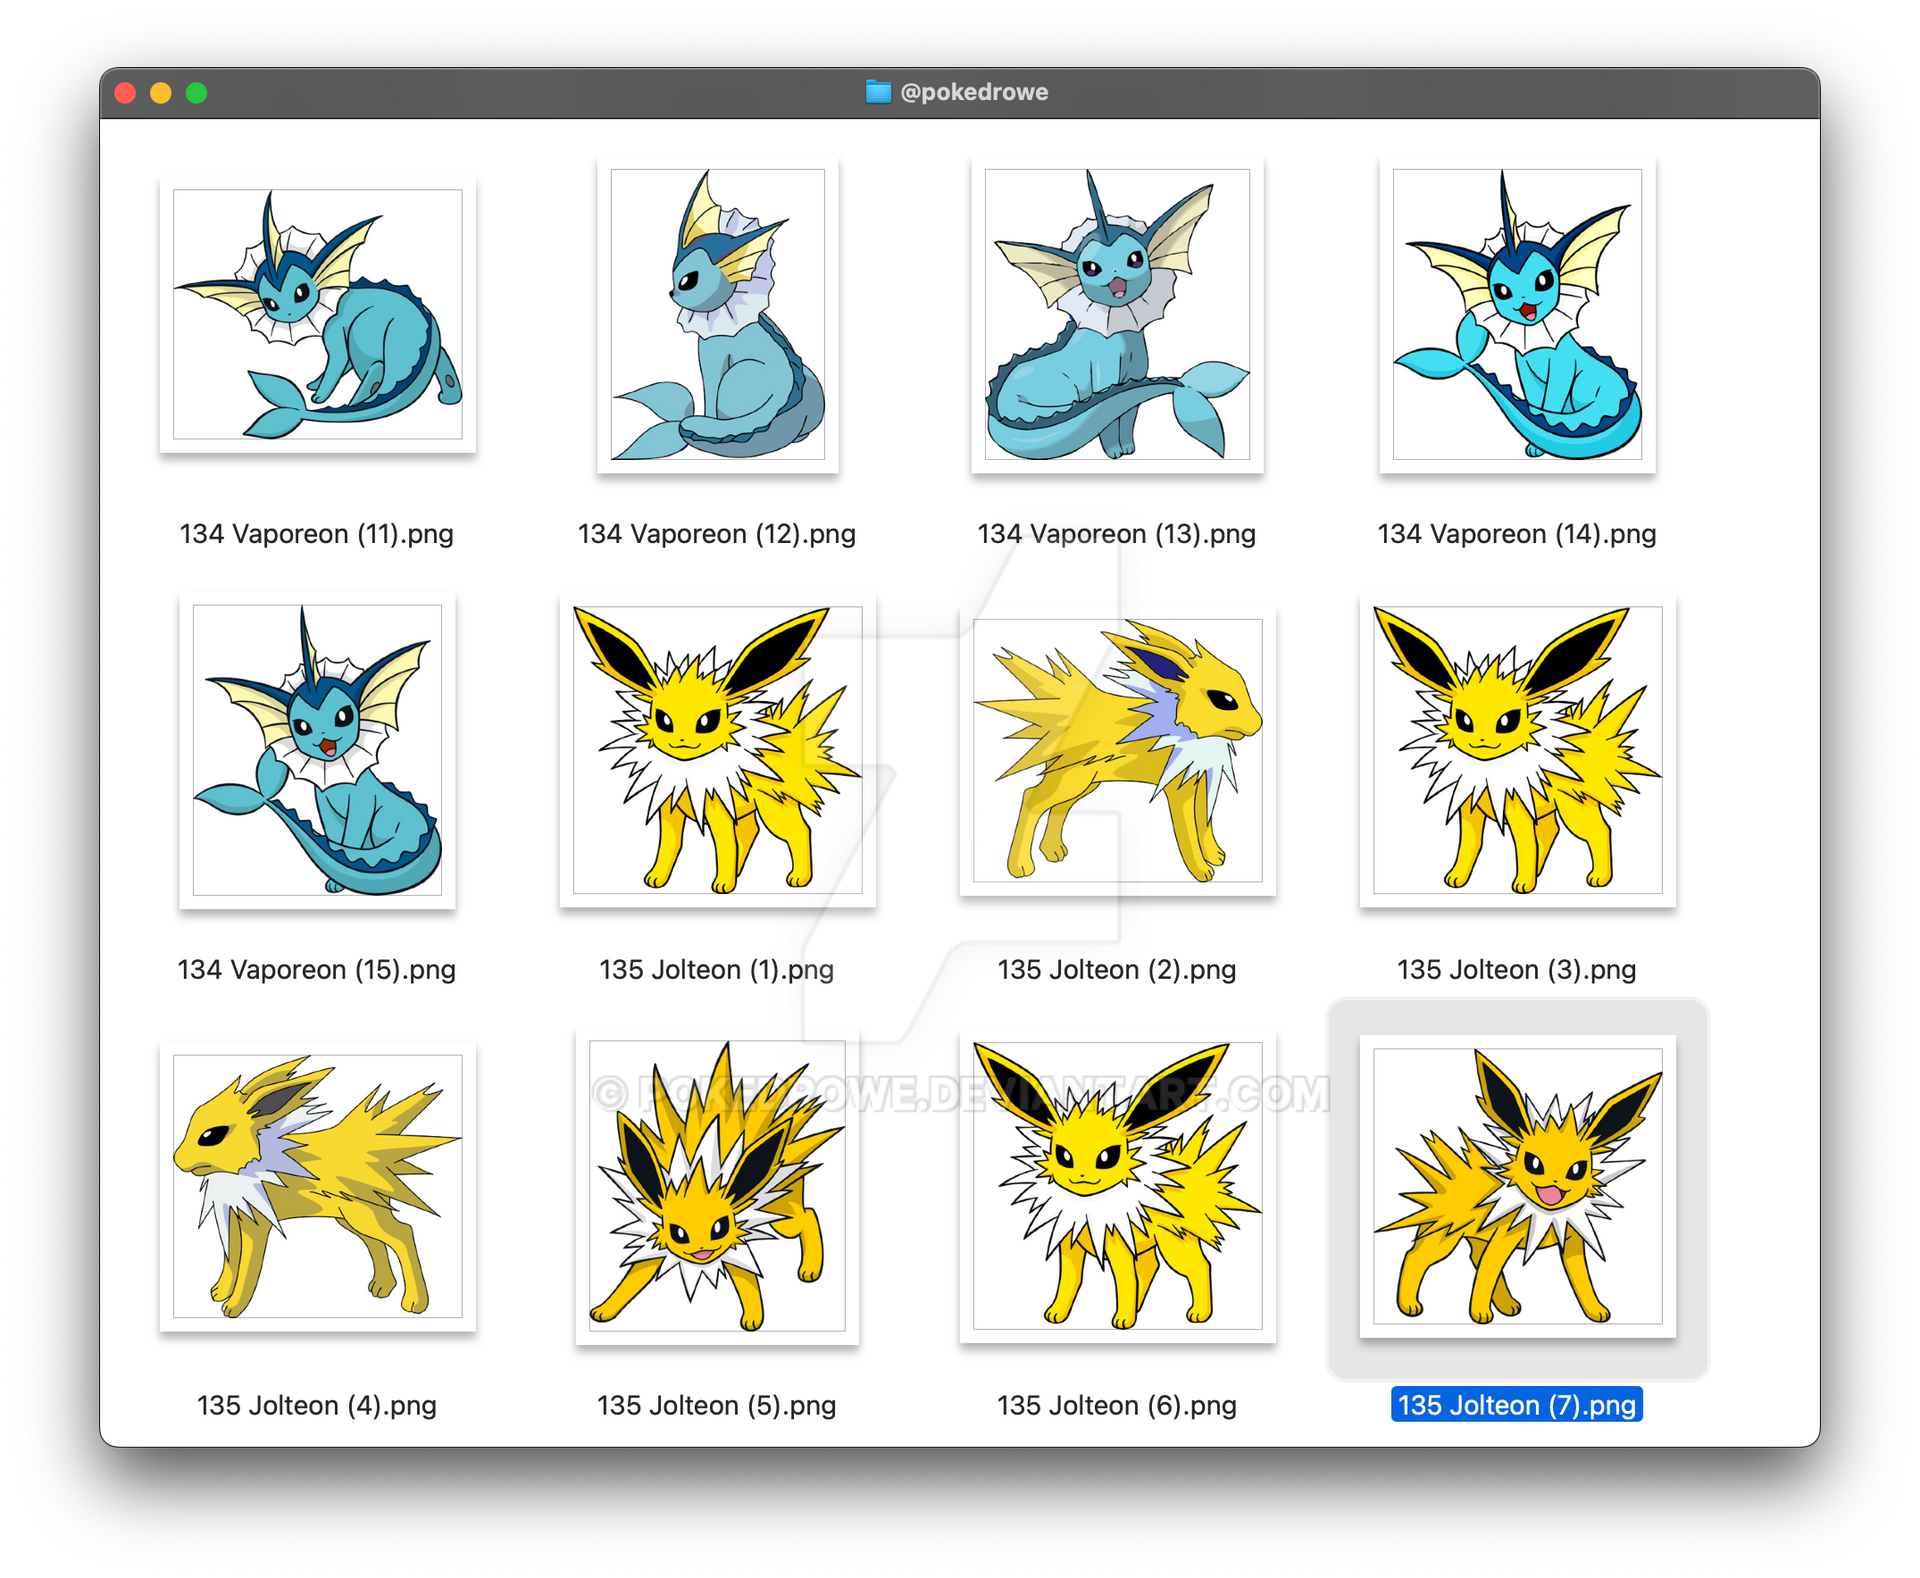Click the file name '134 Vaporeon (14).png'
Viewport: 1920px width, 1578px height.
[1517, 534]
